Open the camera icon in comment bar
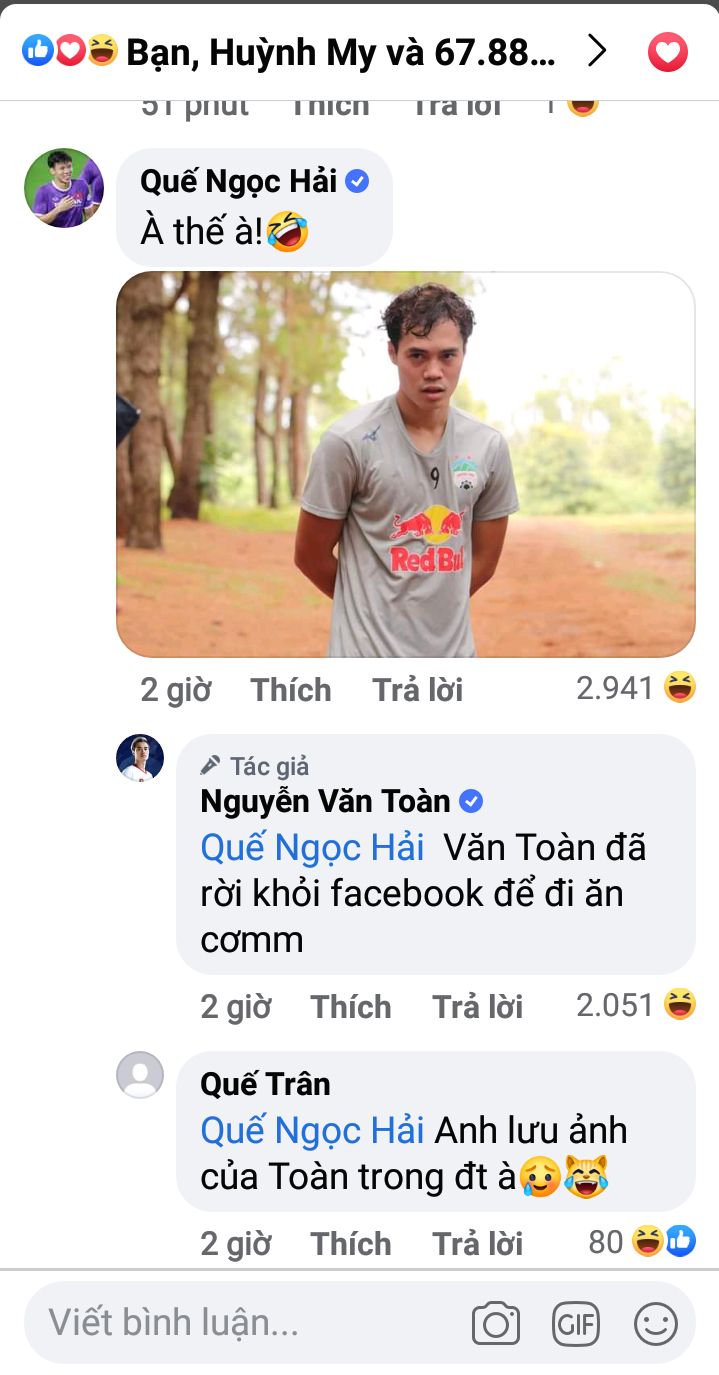The height and width of the screenshot is (1375, 719). point(496,1325)
